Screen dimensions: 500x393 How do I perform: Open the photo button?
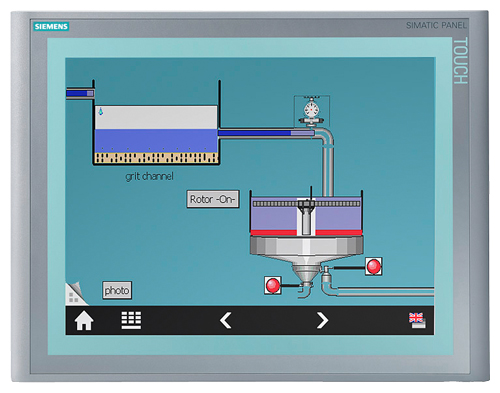(117, 290)
